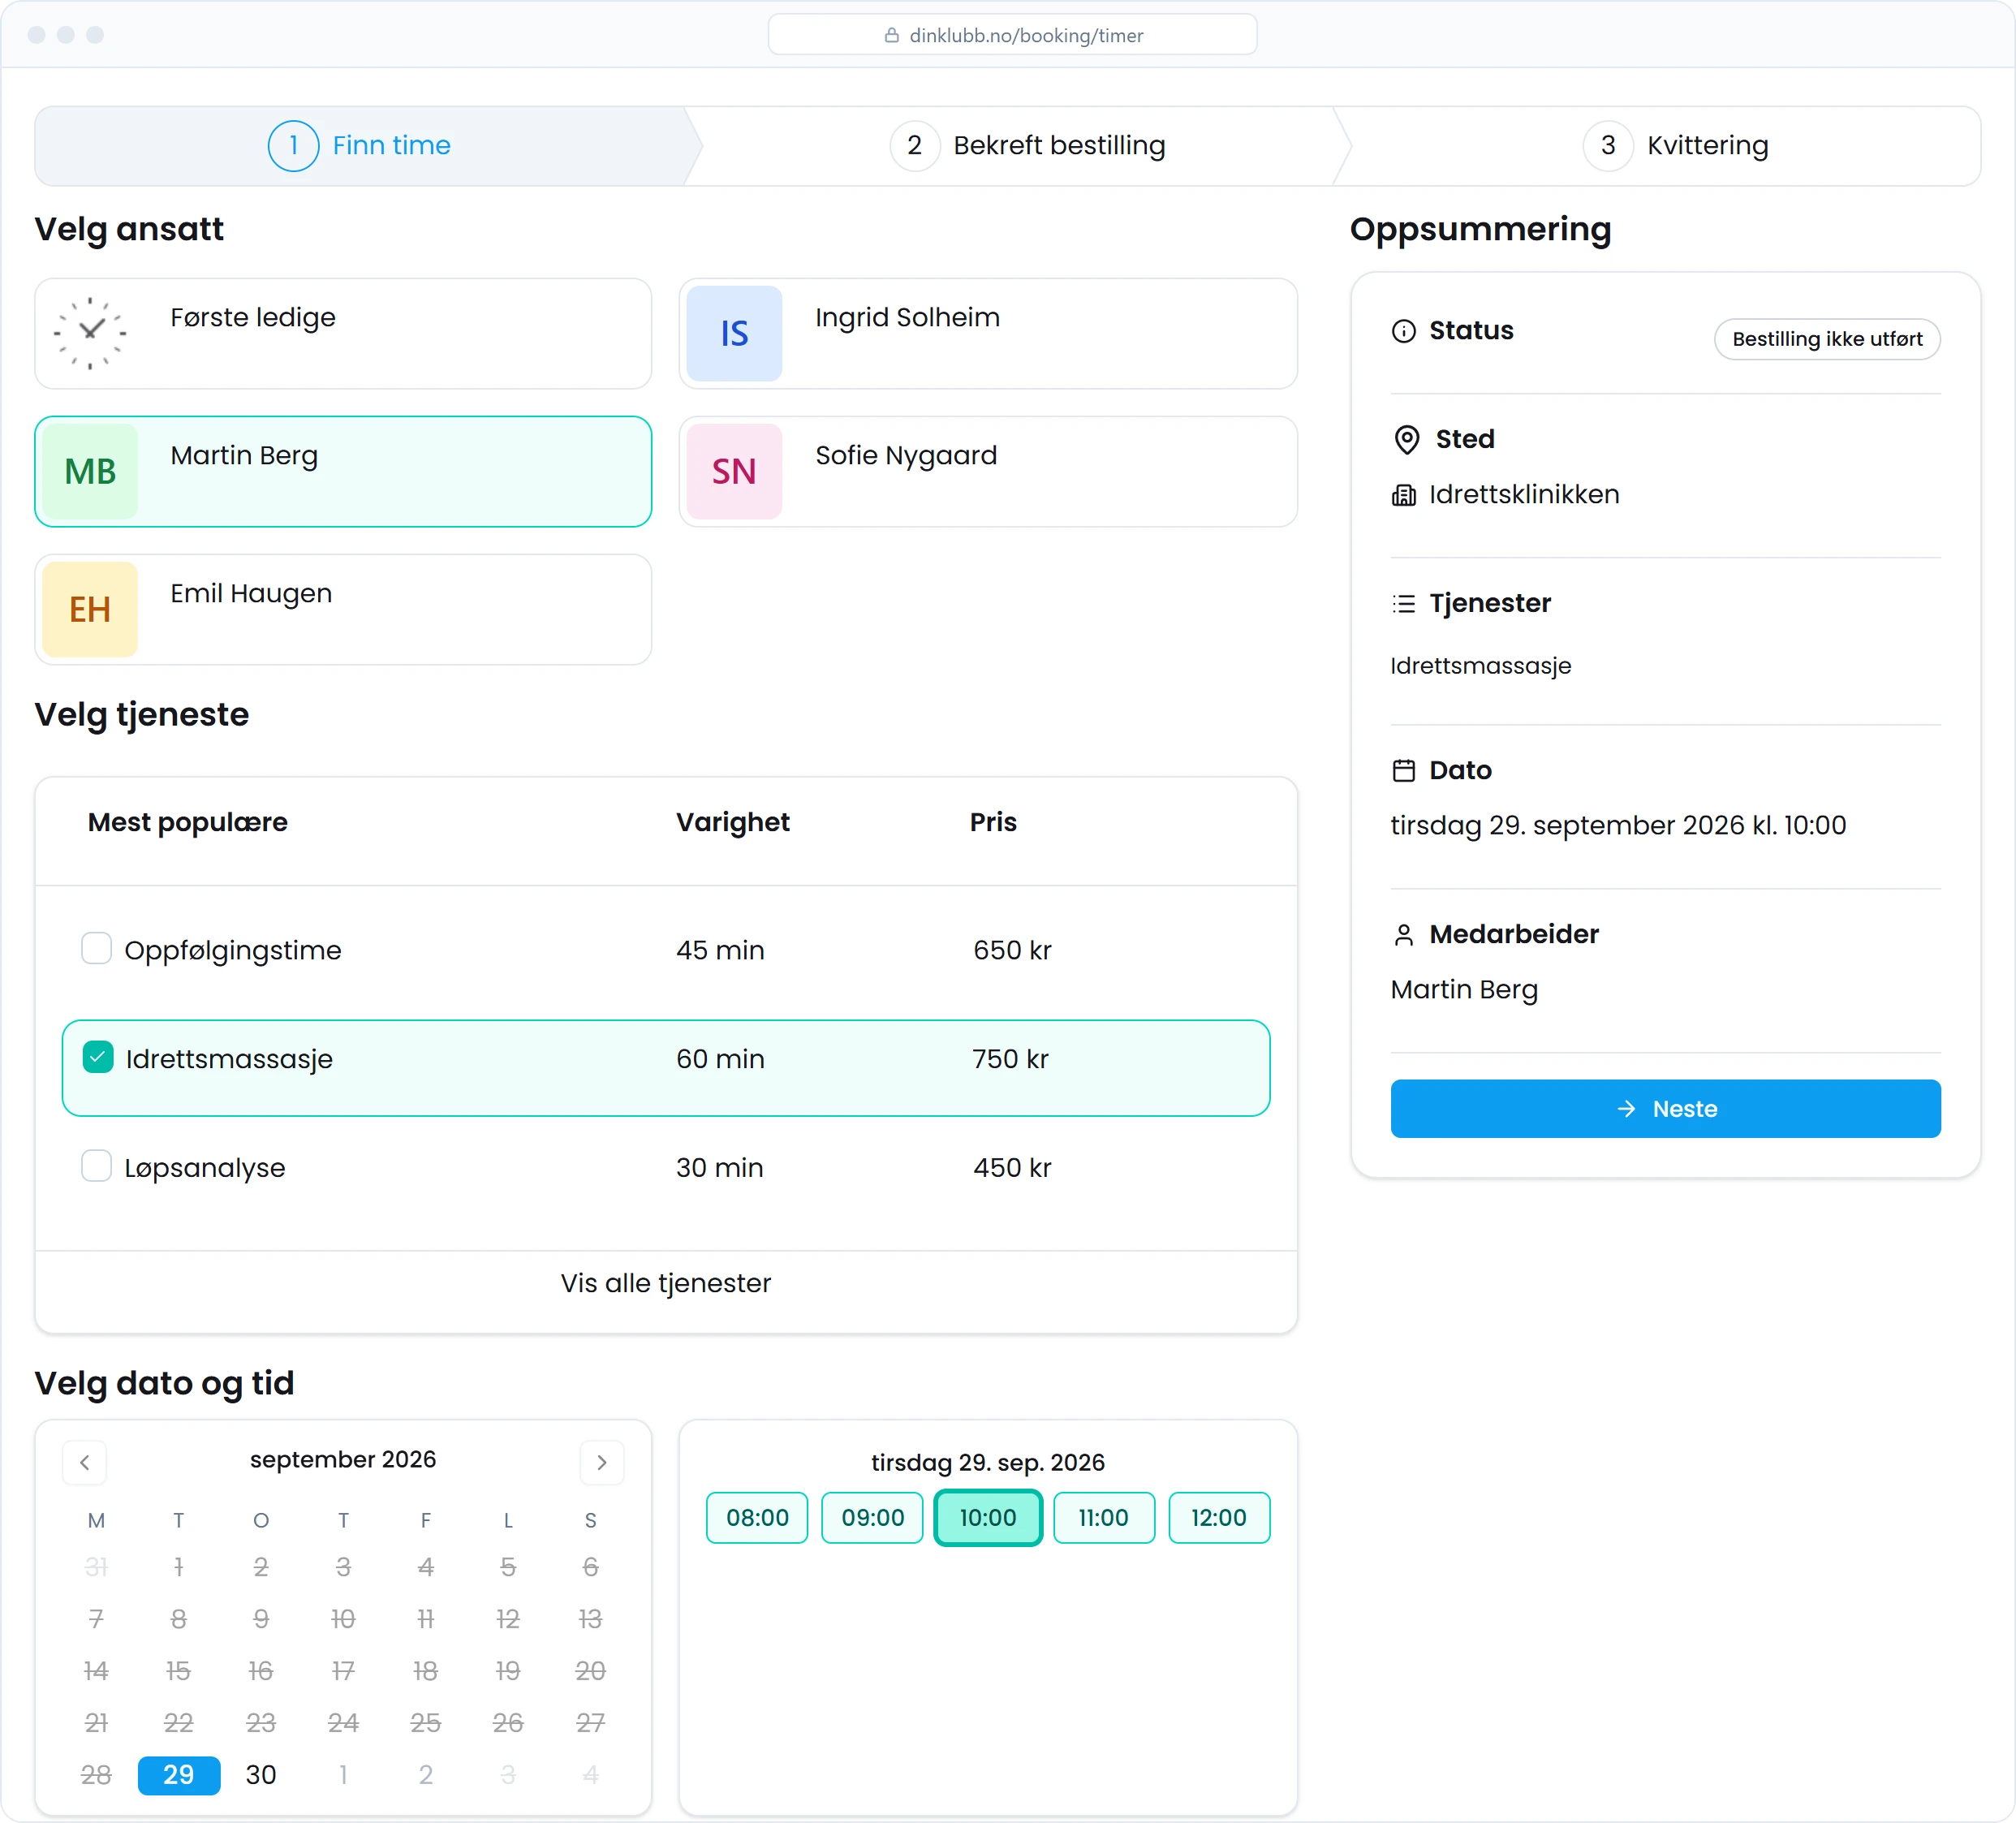Click the Mest populære column header

[188, 822]
